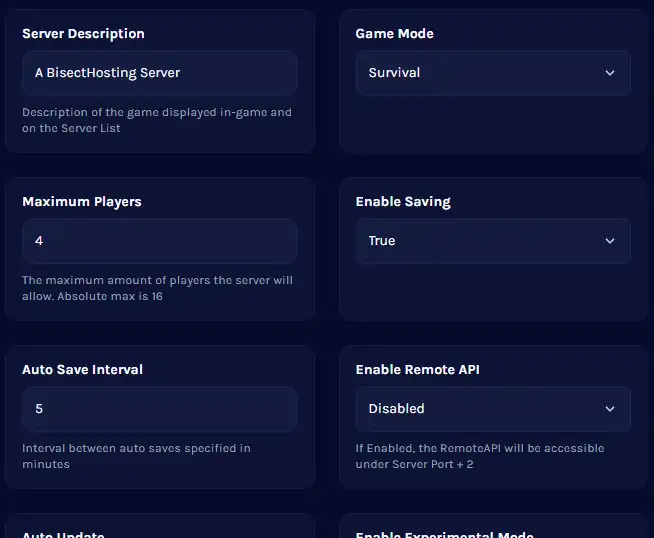Click the Server Description text field
The image size is (654, 538).
[159, 73]
